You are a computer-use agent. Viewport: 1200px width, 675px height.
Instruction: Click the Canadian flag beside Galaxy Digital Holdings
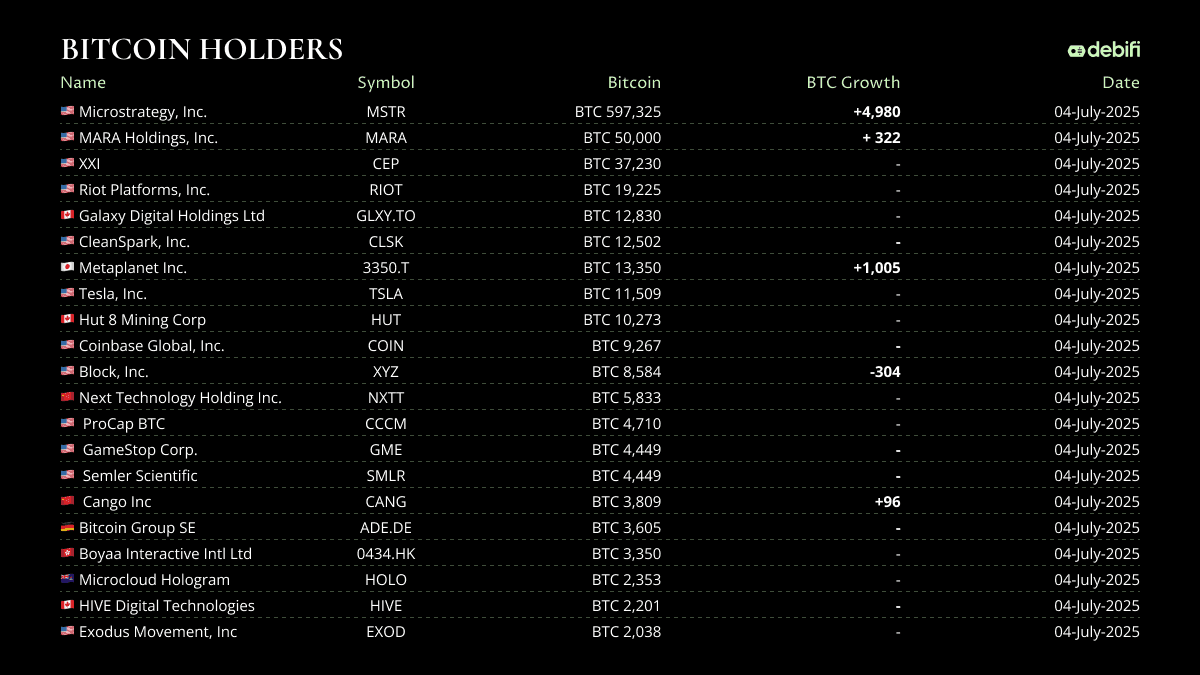pyautogui.click(x=67, y=216)
